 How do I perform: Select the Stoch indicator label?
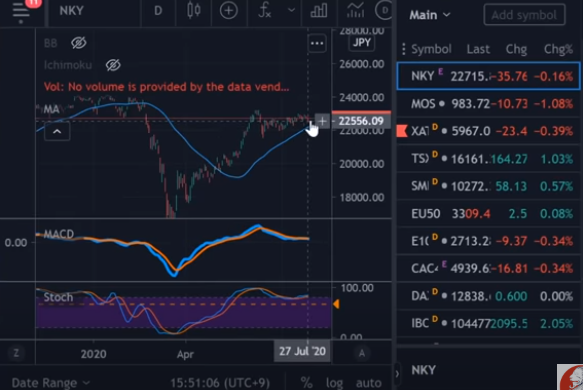58,297
